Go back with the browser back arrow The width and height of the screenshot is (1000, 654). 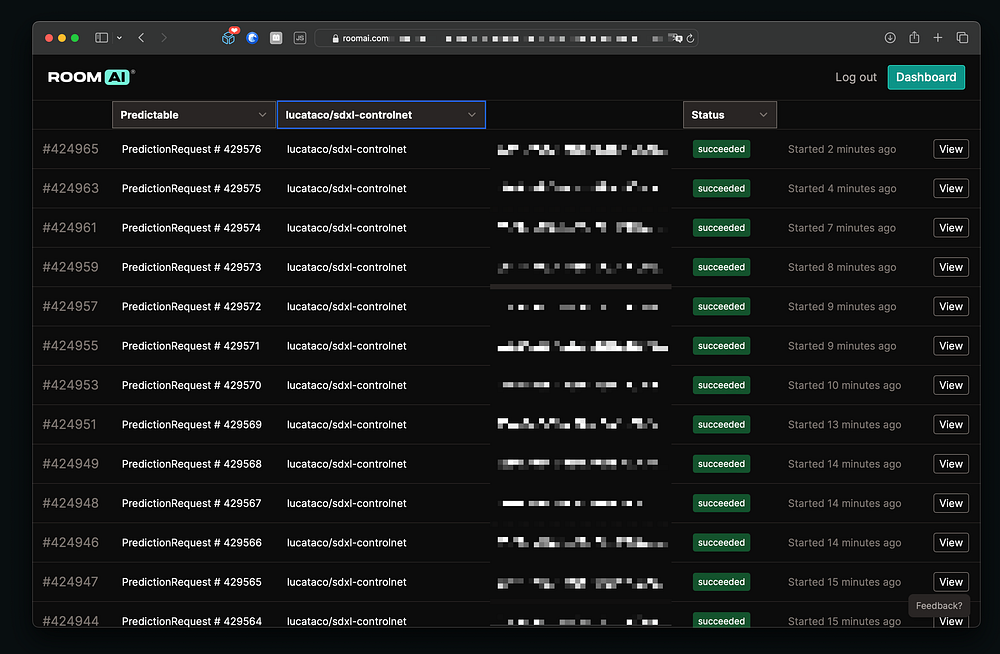141,38
